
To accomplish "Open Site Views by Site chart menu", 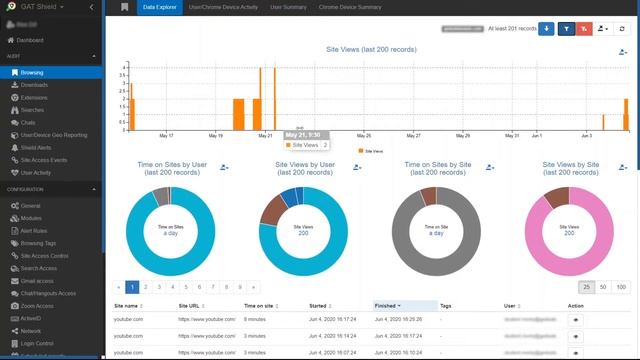I will [x=623, y=167].
